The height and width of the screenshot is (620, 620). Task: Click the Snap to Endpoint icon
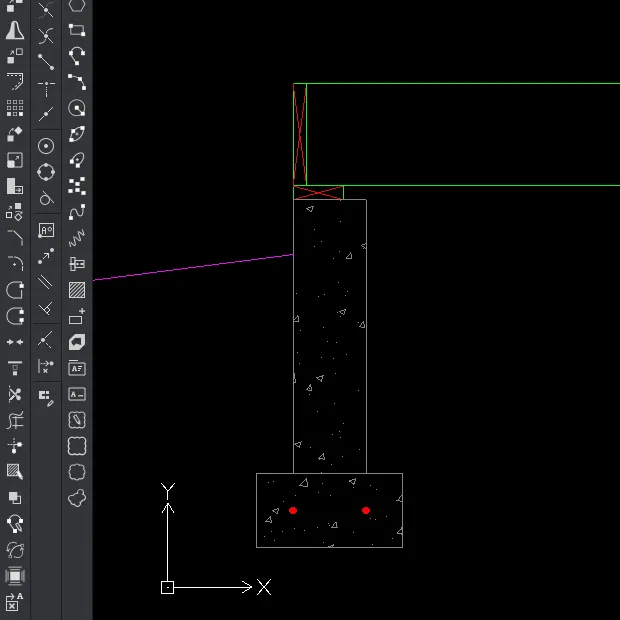pos(46,62)
